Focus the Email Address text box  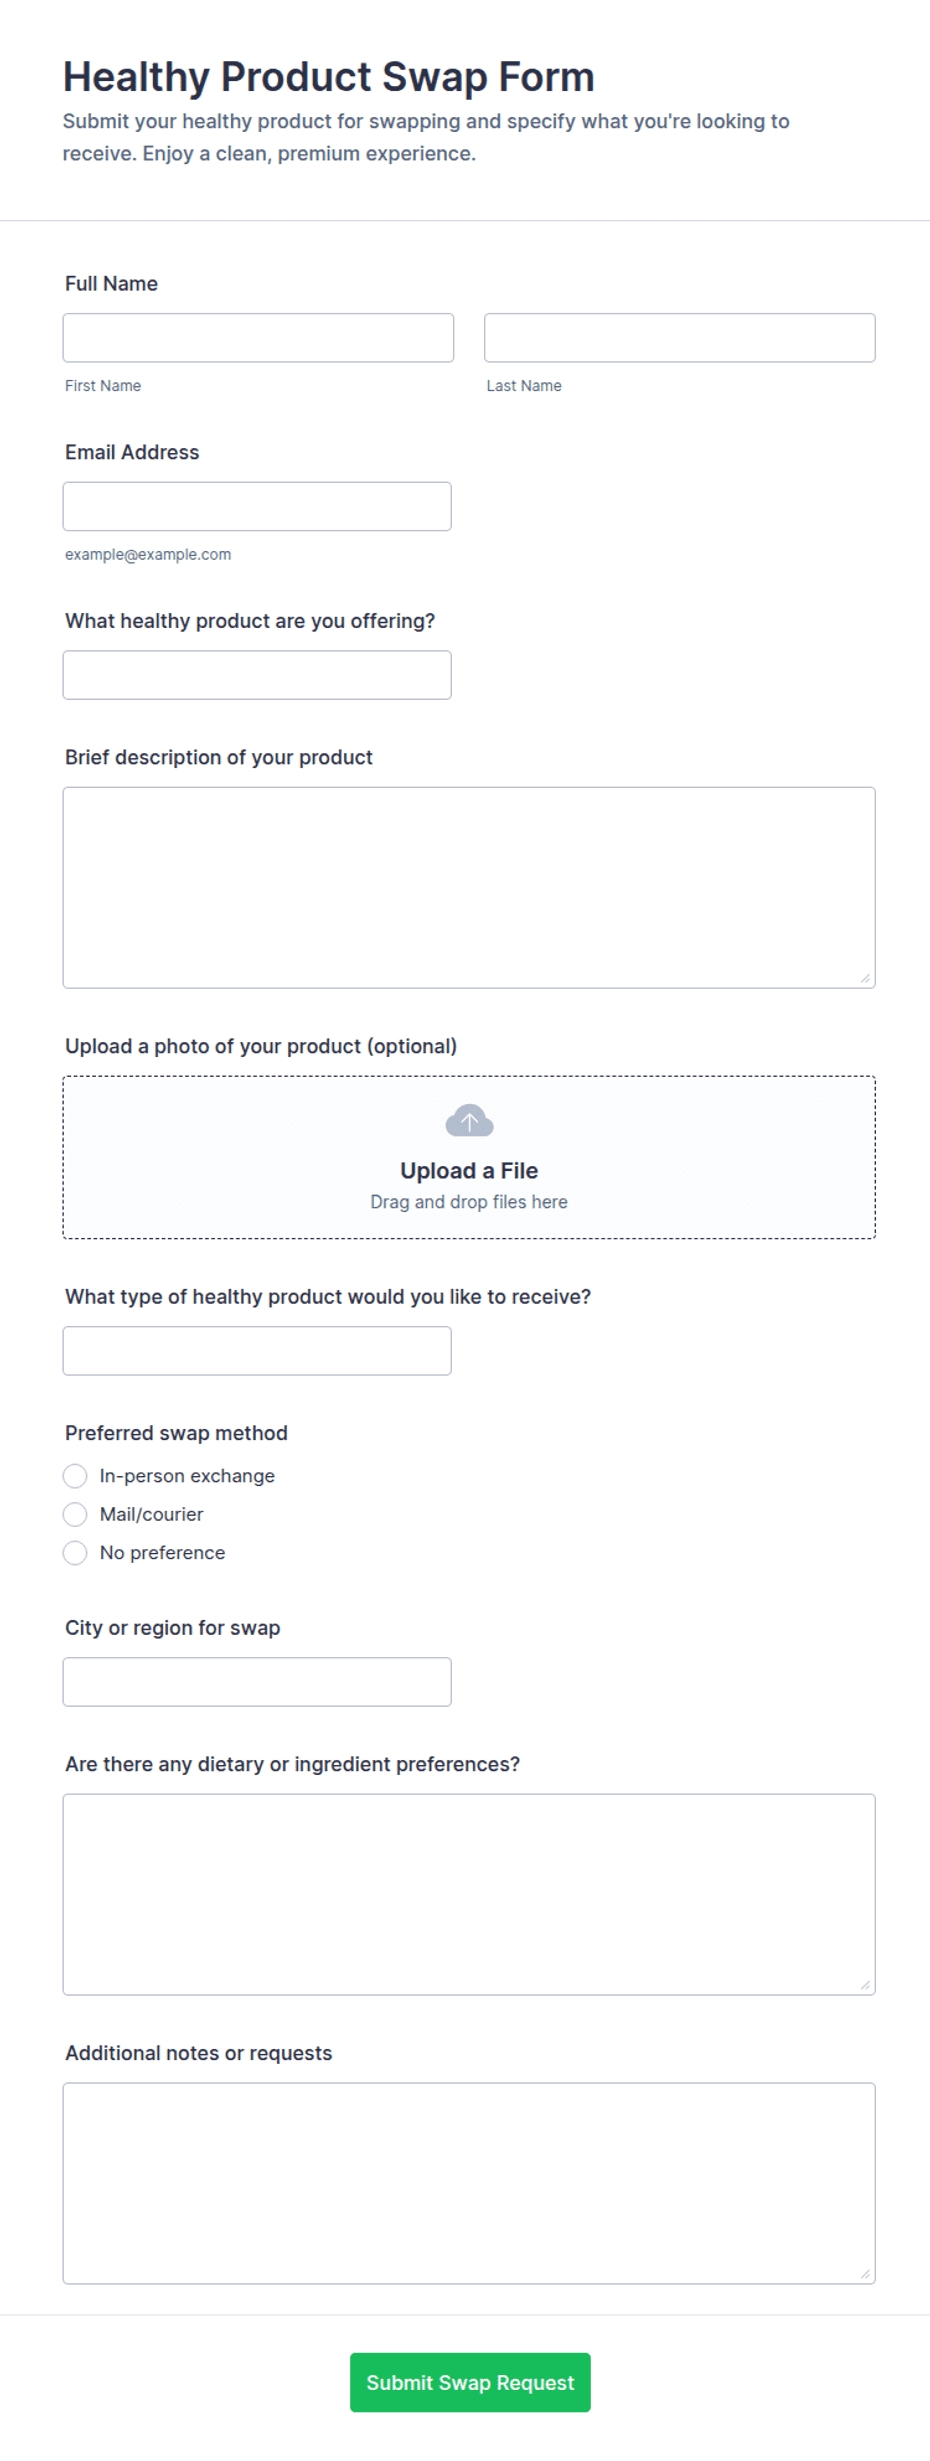coord(257,506)
